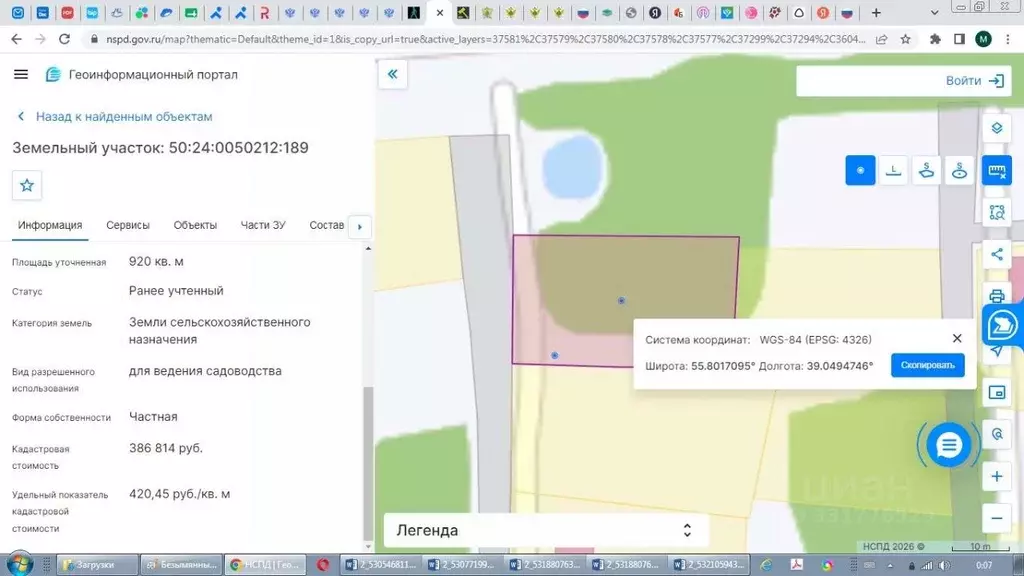The height and width of the screenshot is (576, 1024).
Task: Open the Сервисы tab
Action: click(x=128, y=225)
